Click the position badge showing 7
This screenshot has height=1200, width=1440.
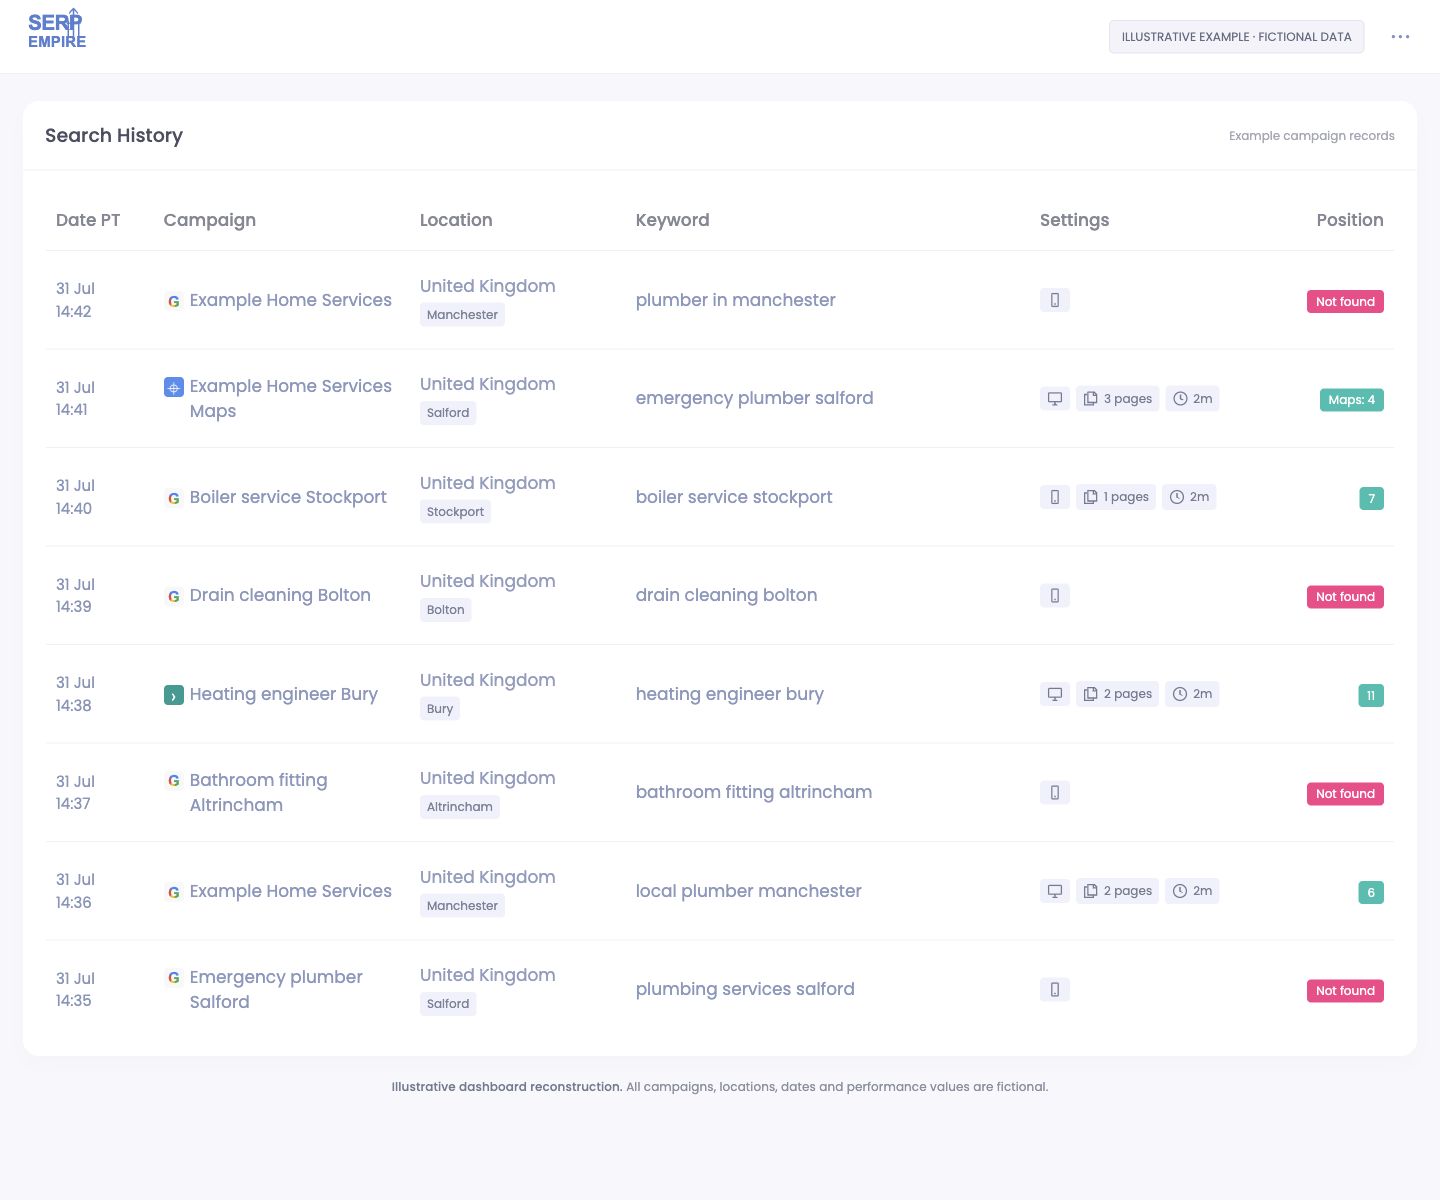pos(1372,498)
